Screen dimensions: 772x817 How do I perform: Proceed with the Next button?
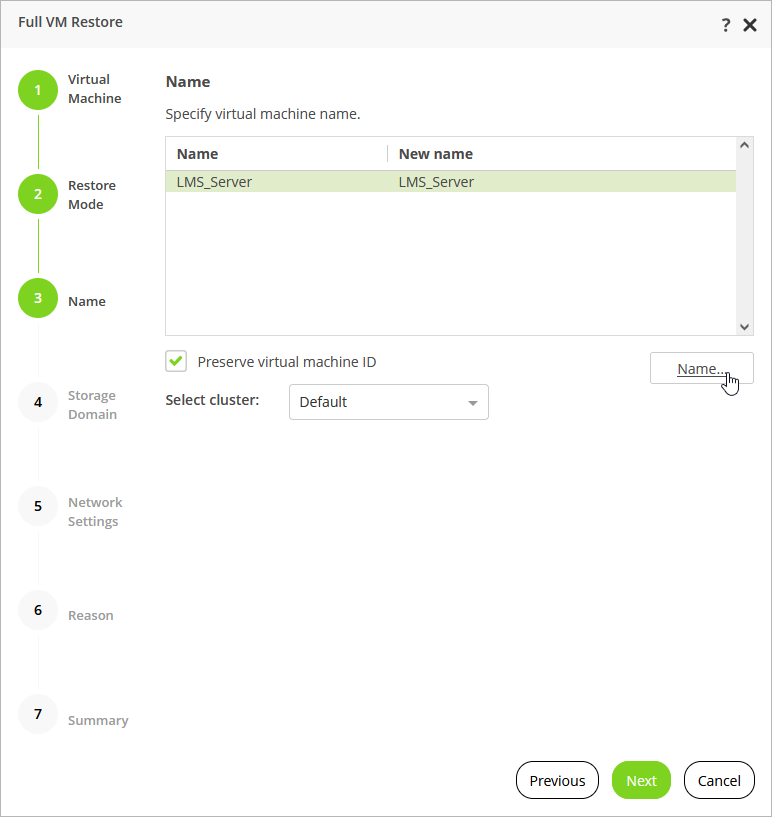(x=641, y=780)
